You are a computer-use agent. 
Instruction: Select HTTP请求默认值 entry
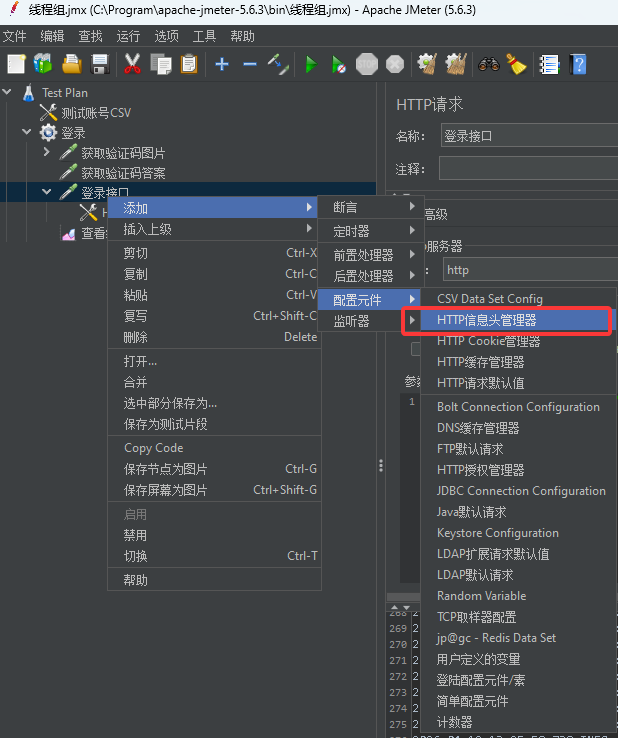(518, 383)
